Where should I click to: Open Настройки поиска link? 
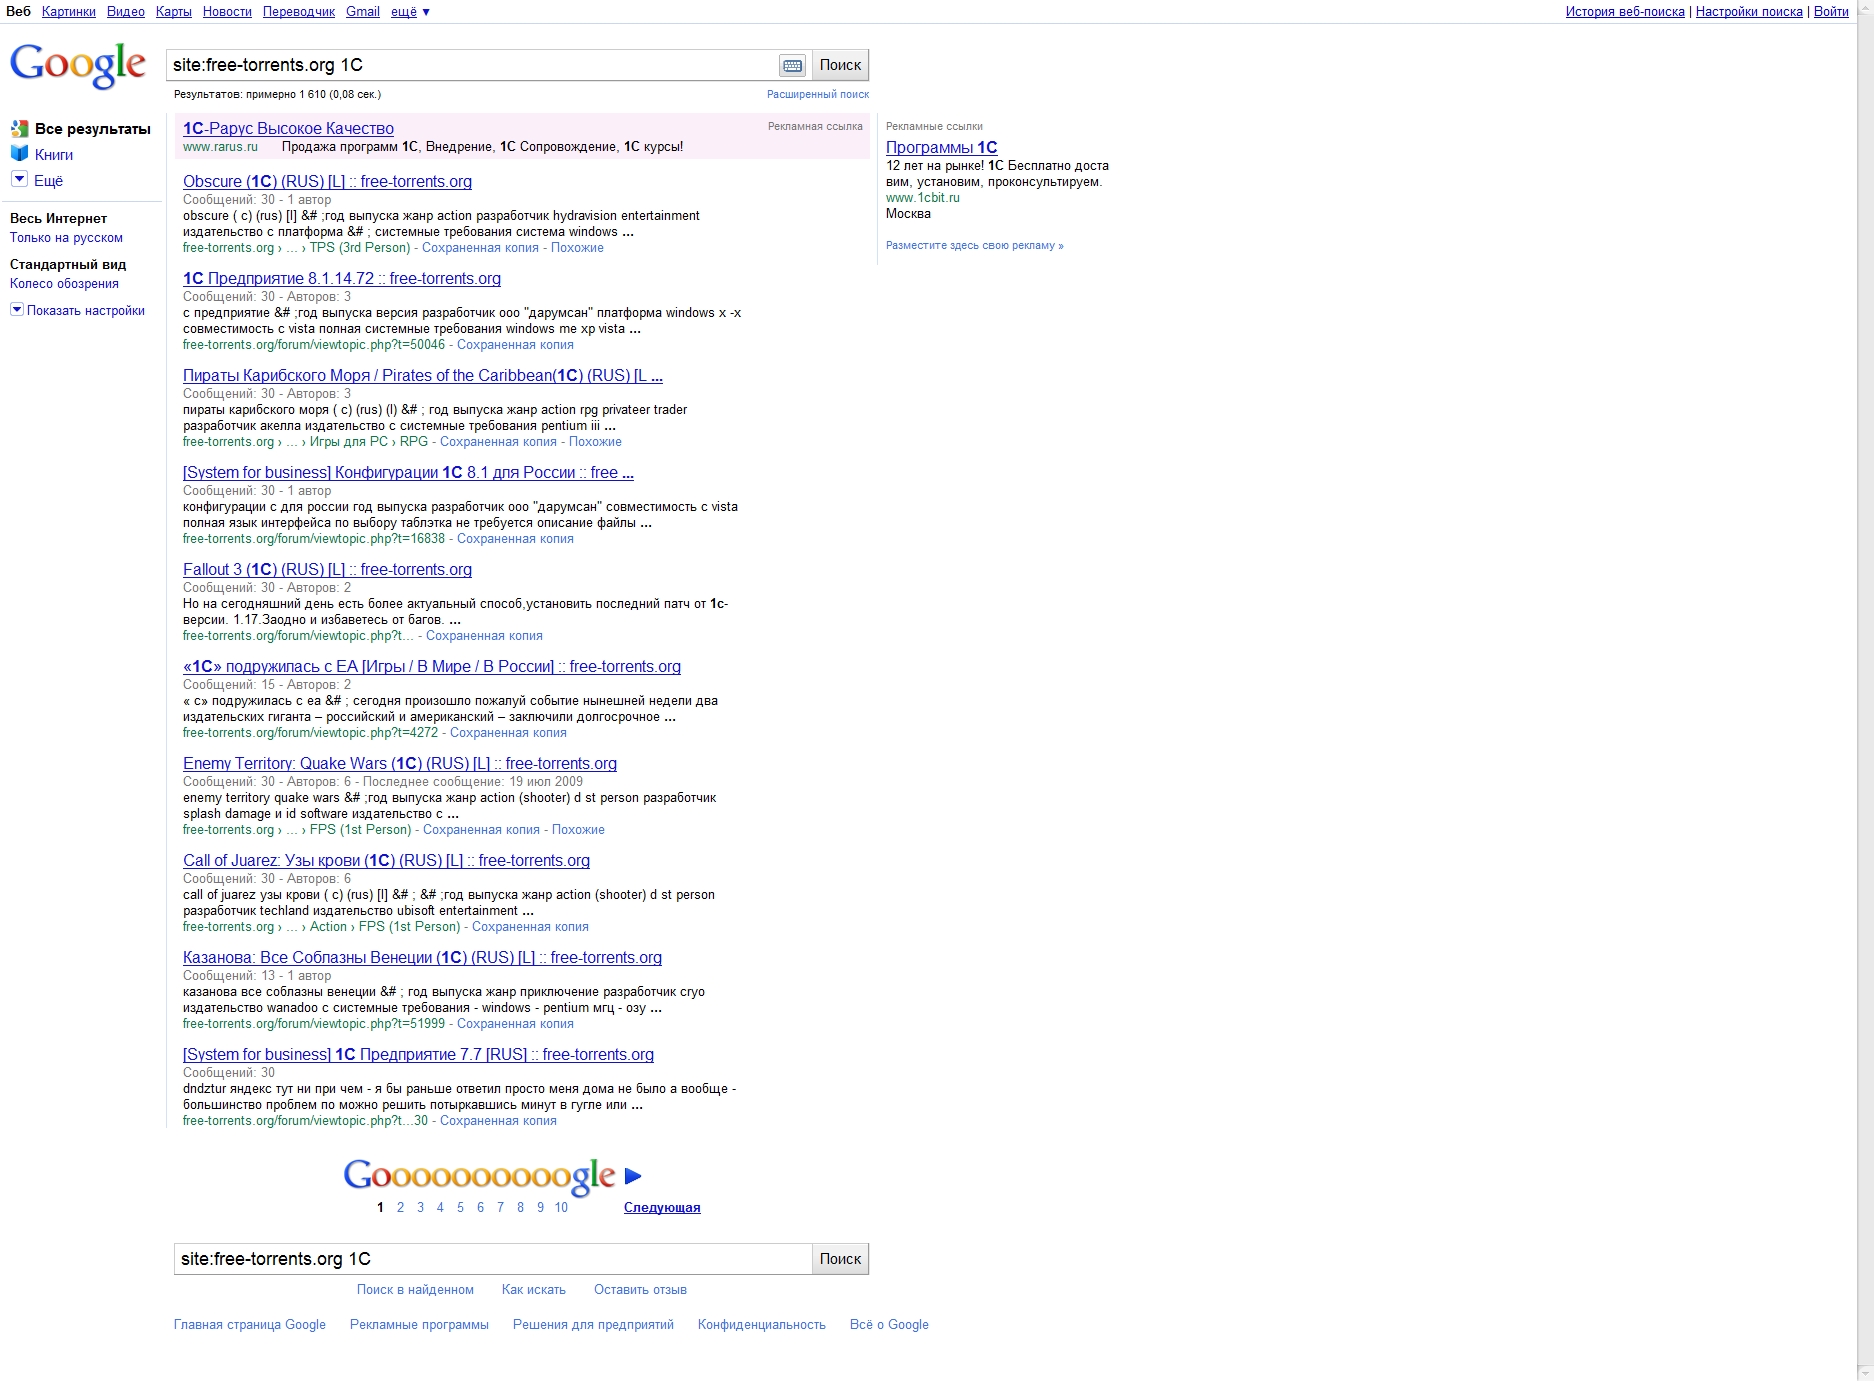coord(1749,12)
